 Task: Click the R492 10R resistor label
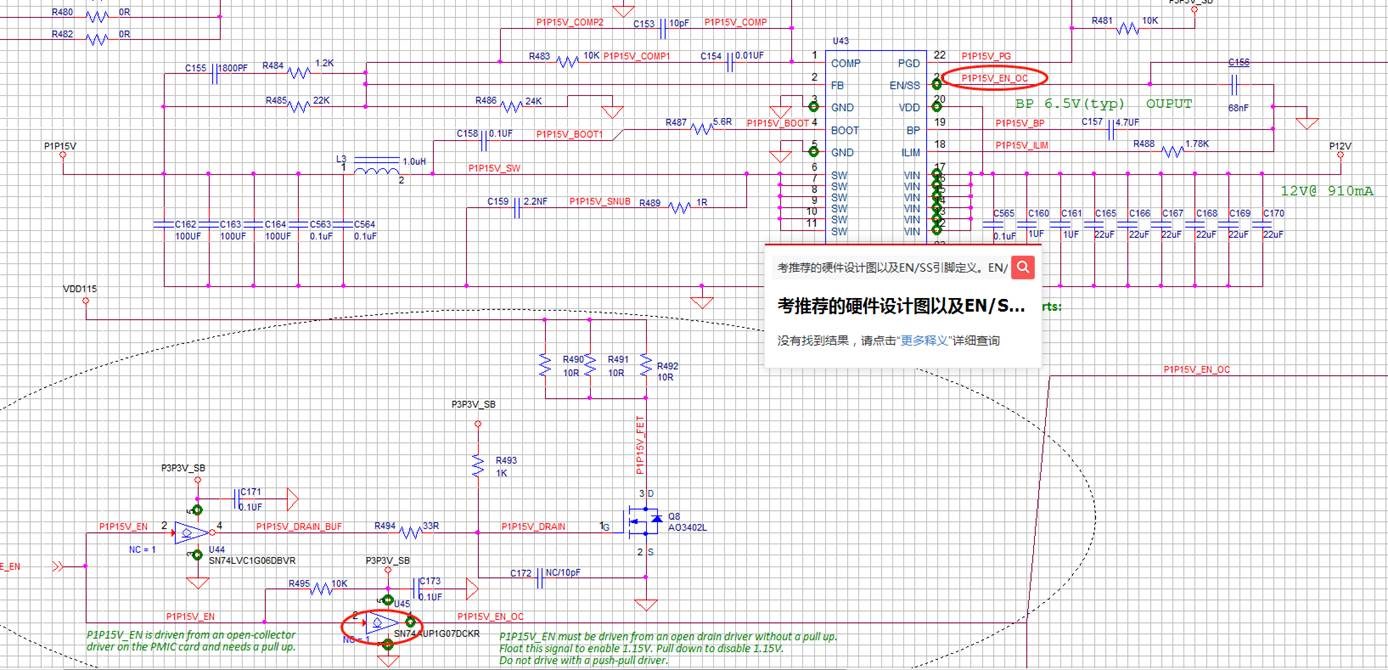pos(667,372)
